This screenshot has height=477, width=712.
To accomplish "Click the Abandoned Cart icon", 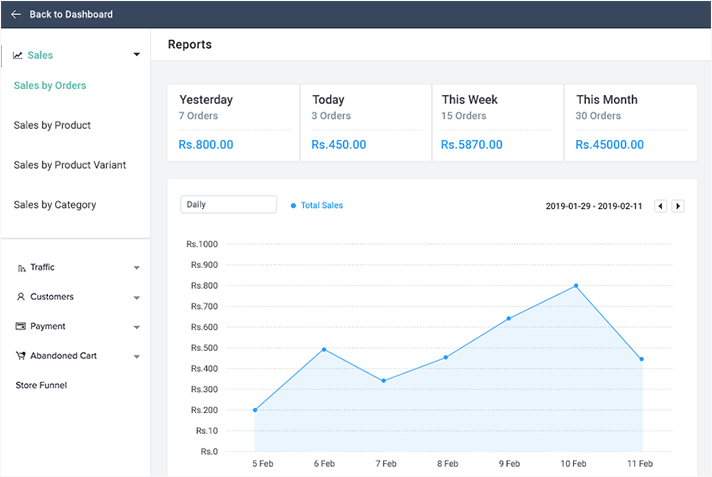I will click(21, 355).
